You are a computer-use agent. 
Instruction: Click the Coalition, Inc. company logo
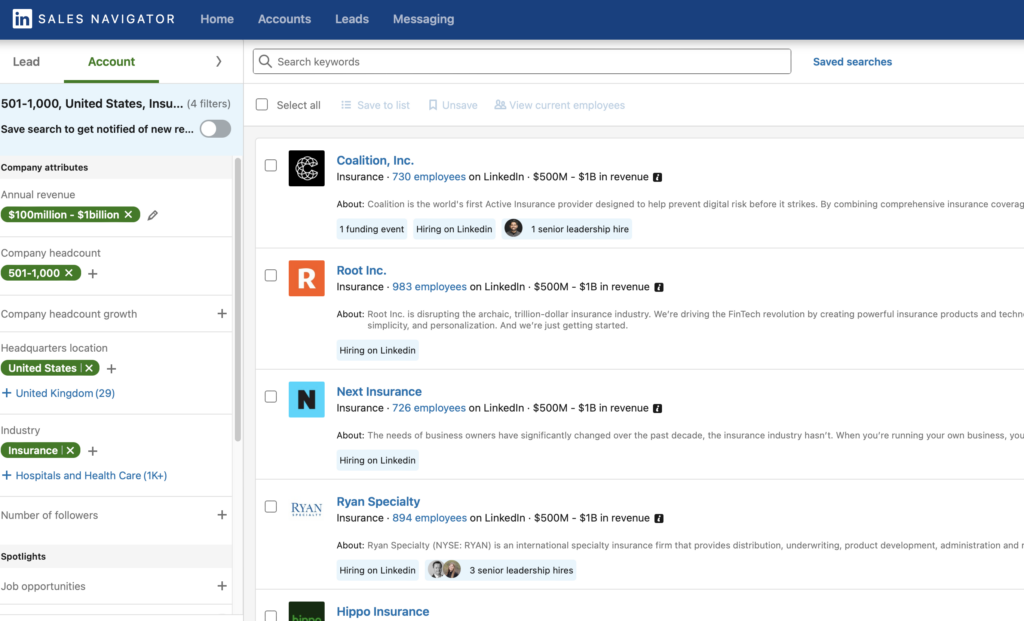tap(306, 168)
